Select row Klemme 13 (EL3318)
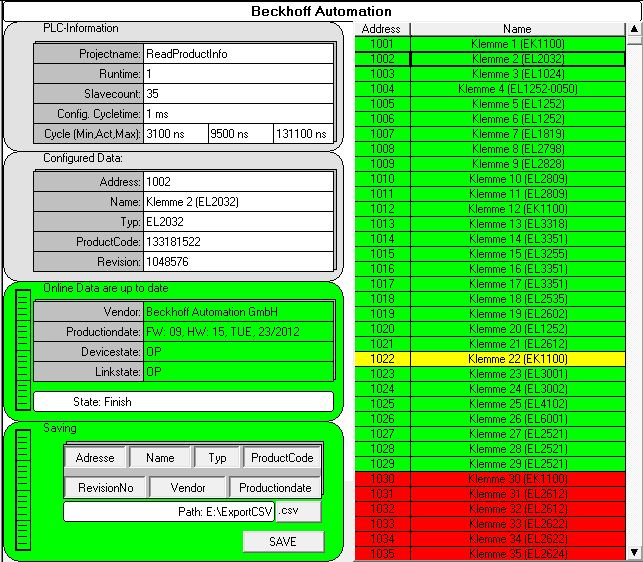Viewport: 643px width, 562px height. point(490,224)
